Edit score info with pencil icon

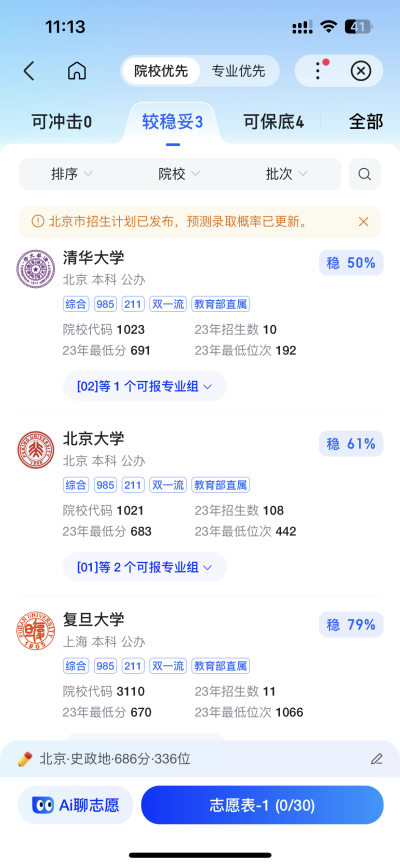pos(377,759)
